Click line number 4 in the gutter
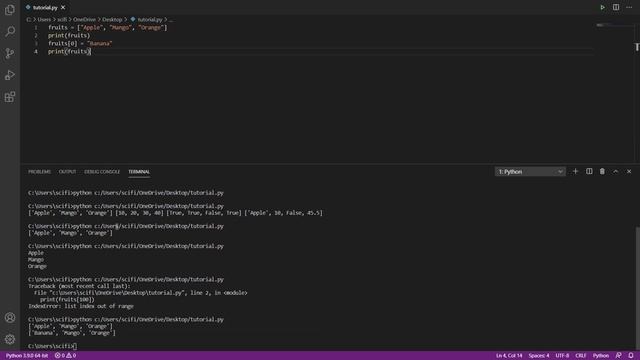Viewport: 640px width, 360px height. click(36, 51)
